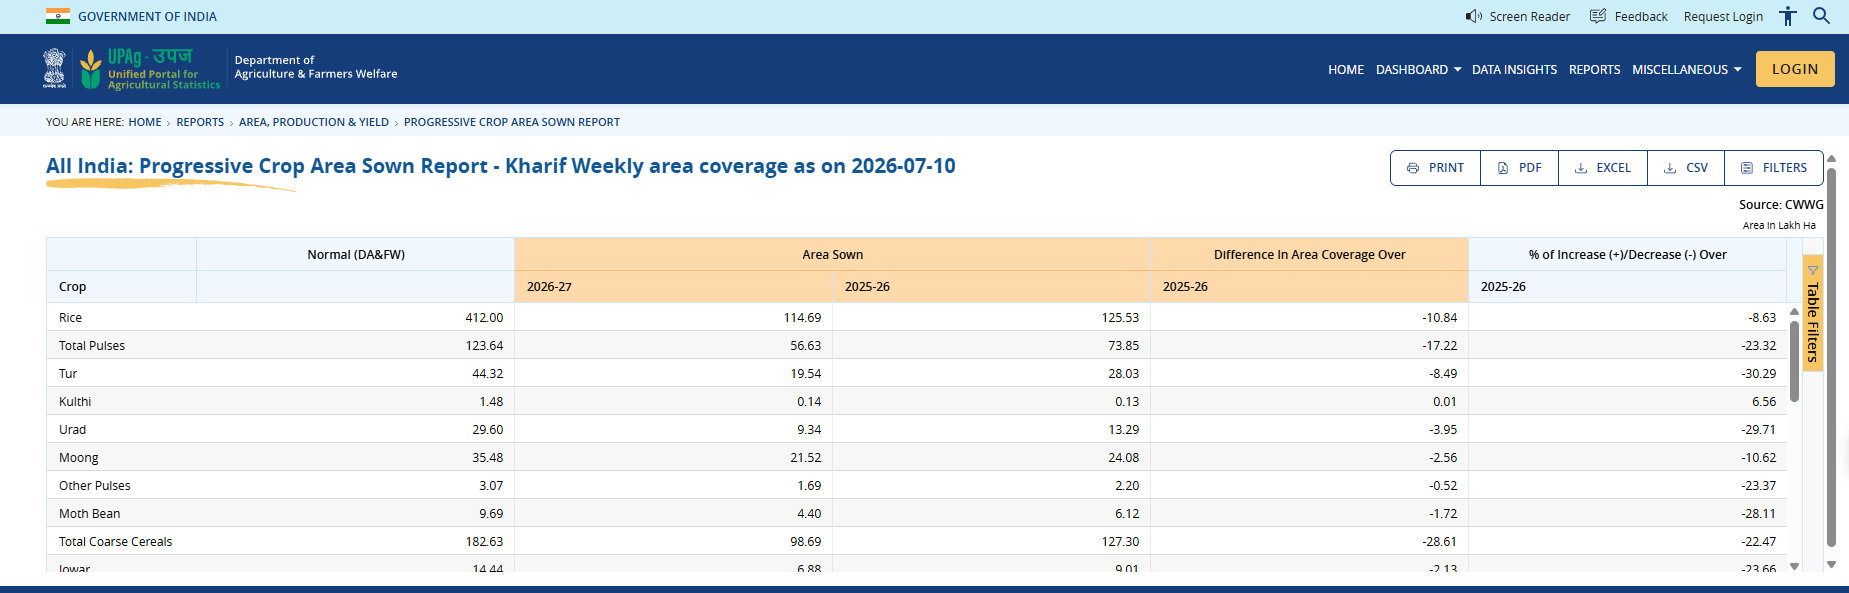Open Area, Production & Yield breadcrumb
1849x593 pixels.
pos(314,122)
